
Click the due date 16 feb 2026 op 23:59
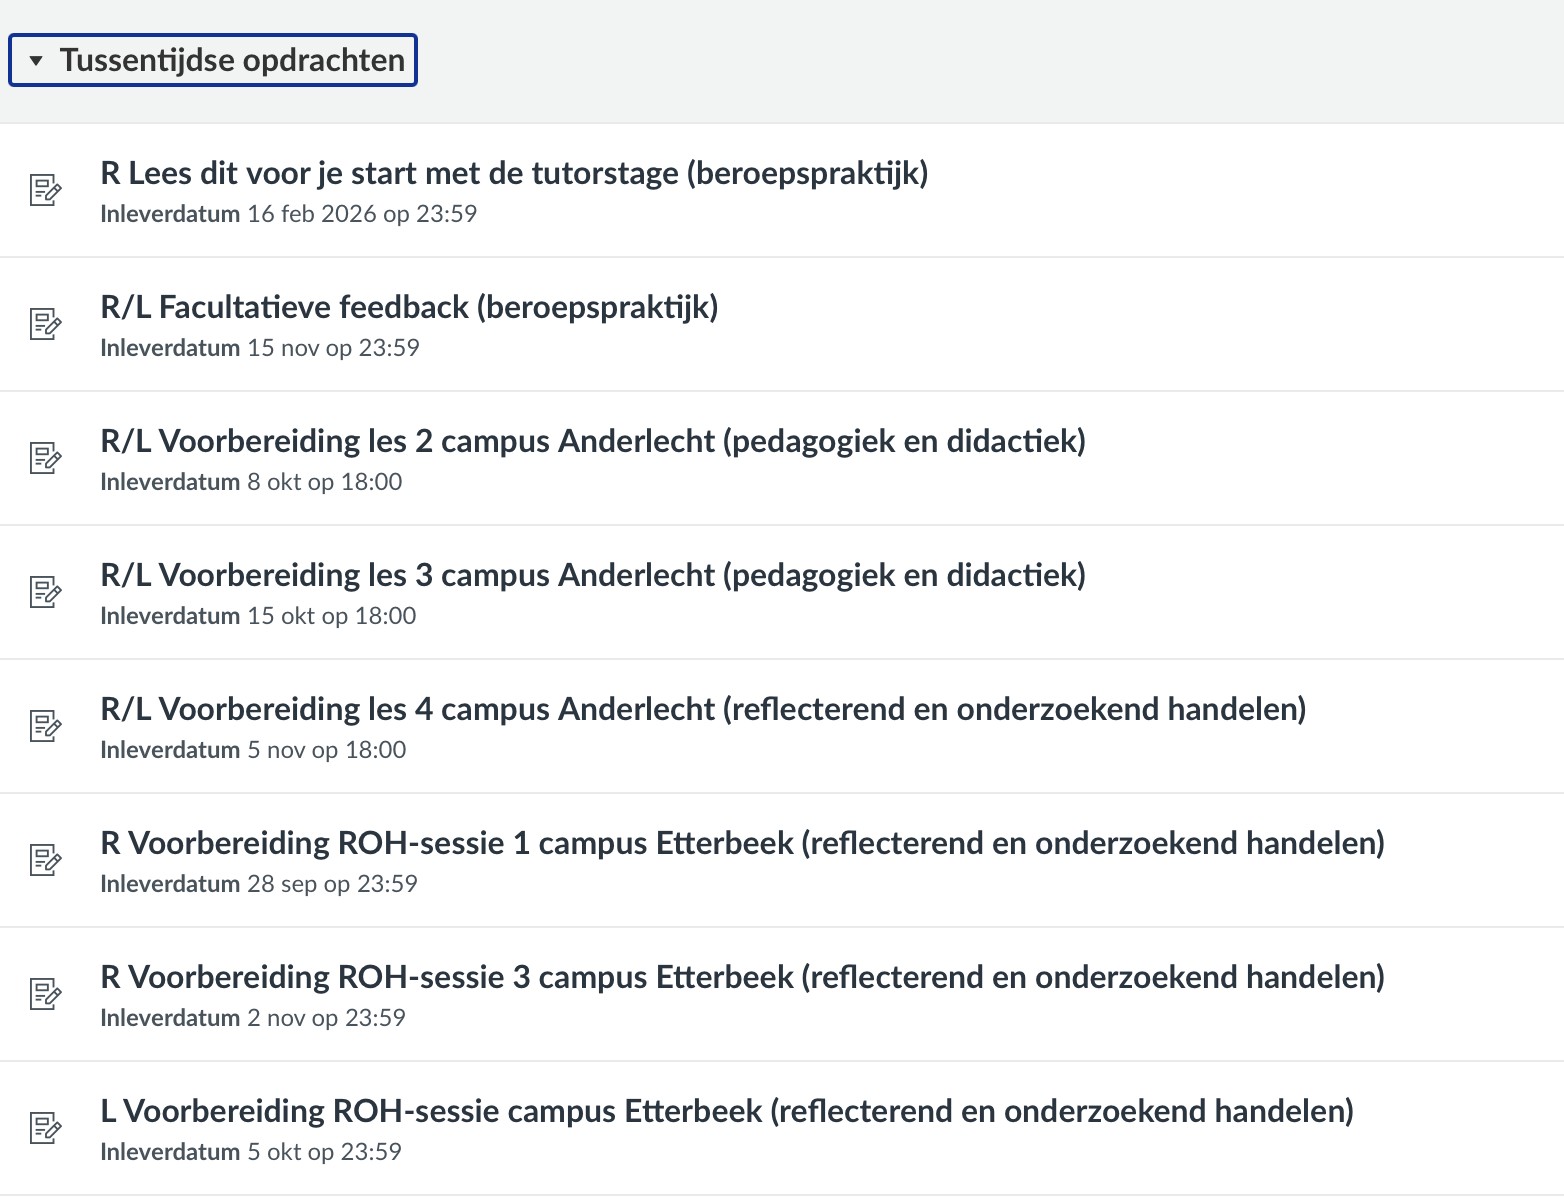(x=362, y=214)
